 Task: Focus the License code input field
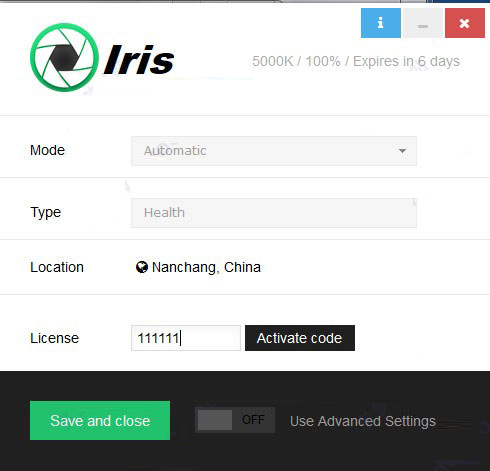[x=186, y=338]
